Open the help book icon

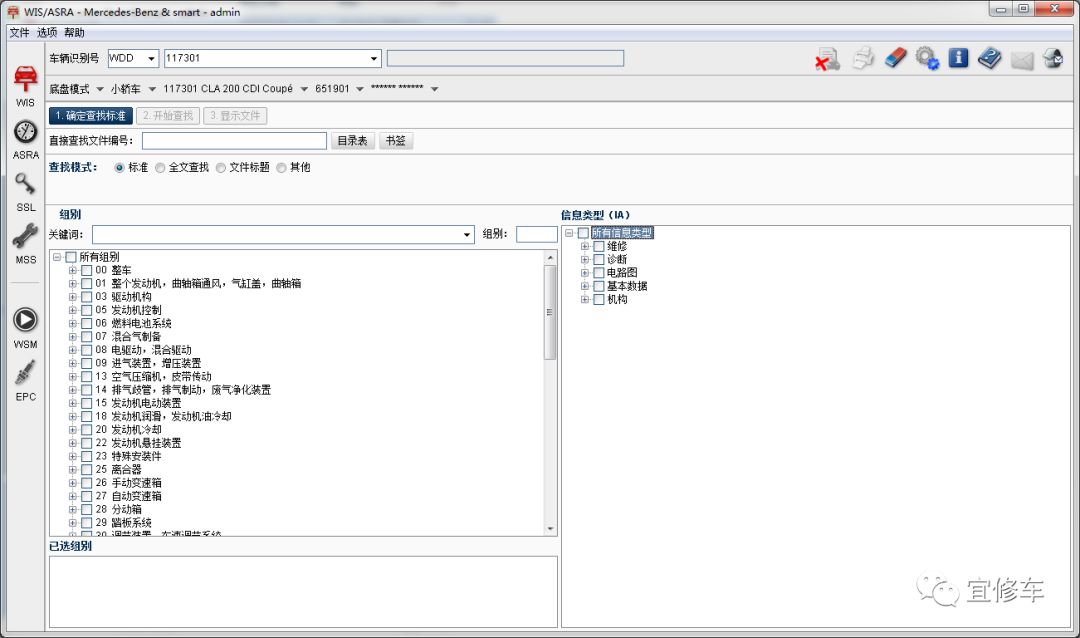(990, 58)
